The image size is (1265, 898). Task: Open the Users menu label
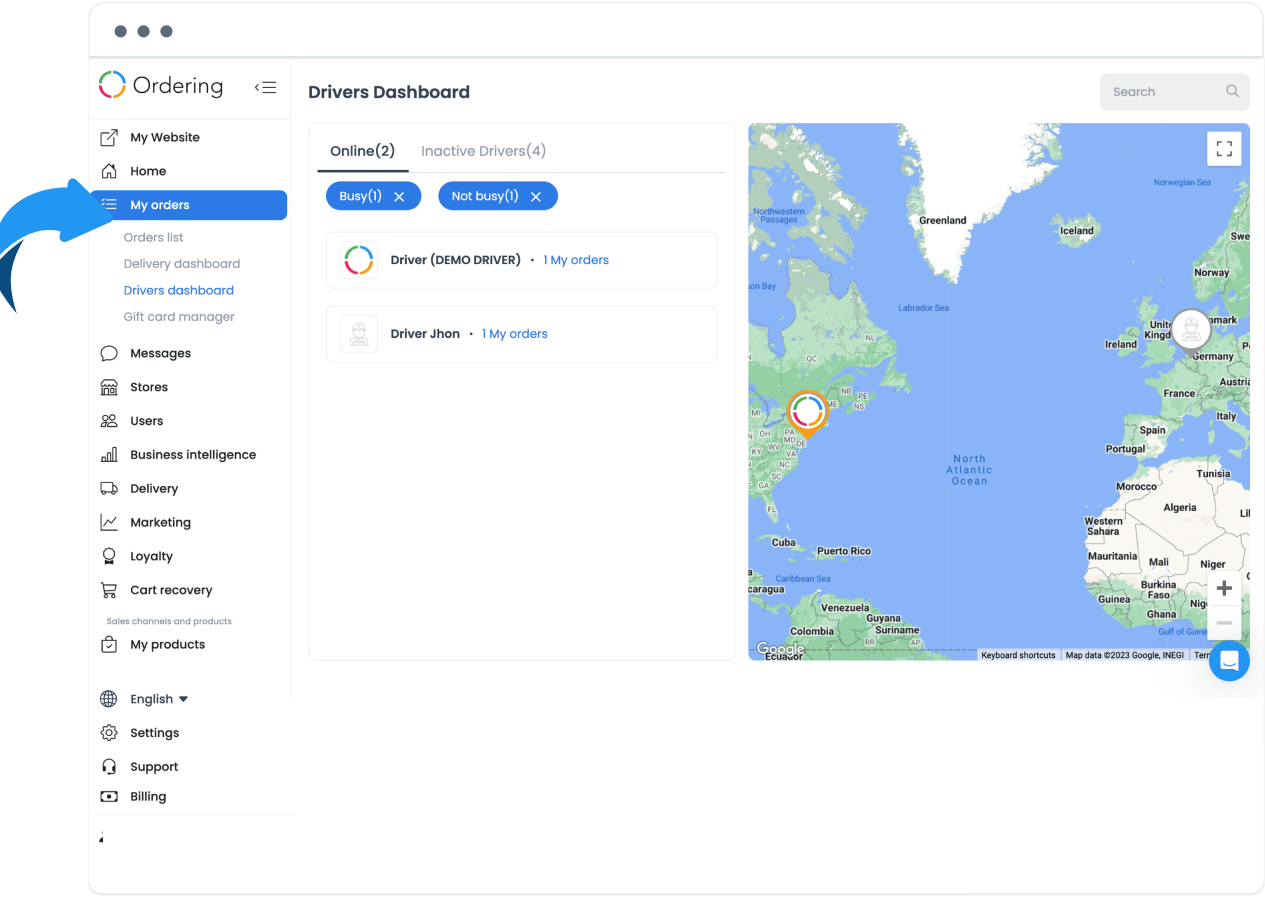pos(147,421)
